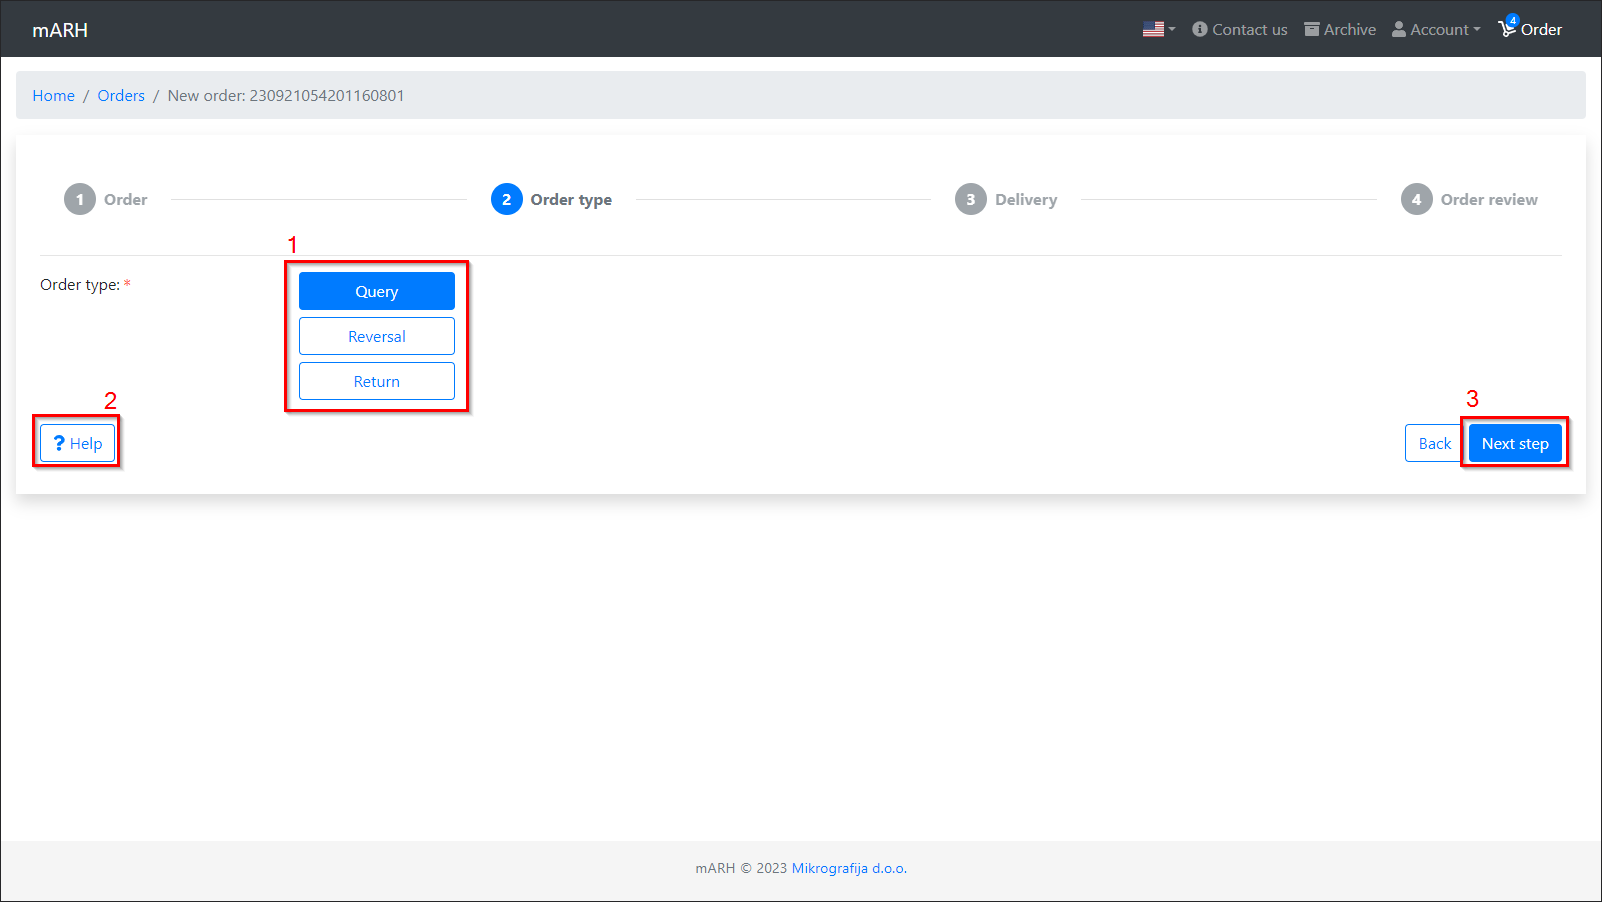Screen dimensions: 1602x902
Task: Click the Account user silhouette icon
Action: [1399, 30]
